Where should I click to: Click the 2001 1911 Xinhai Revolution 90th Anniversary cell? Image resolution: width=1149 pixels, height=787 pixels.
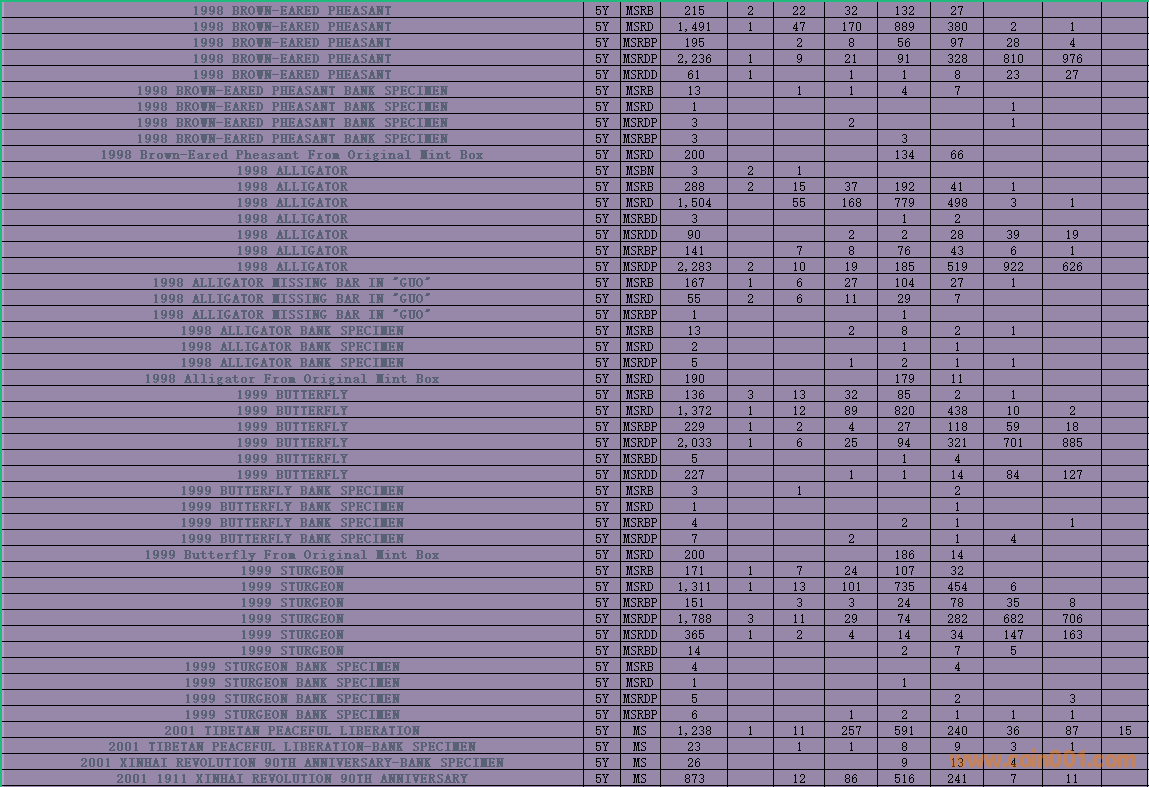pyautogui.click(x=291, y=779)
